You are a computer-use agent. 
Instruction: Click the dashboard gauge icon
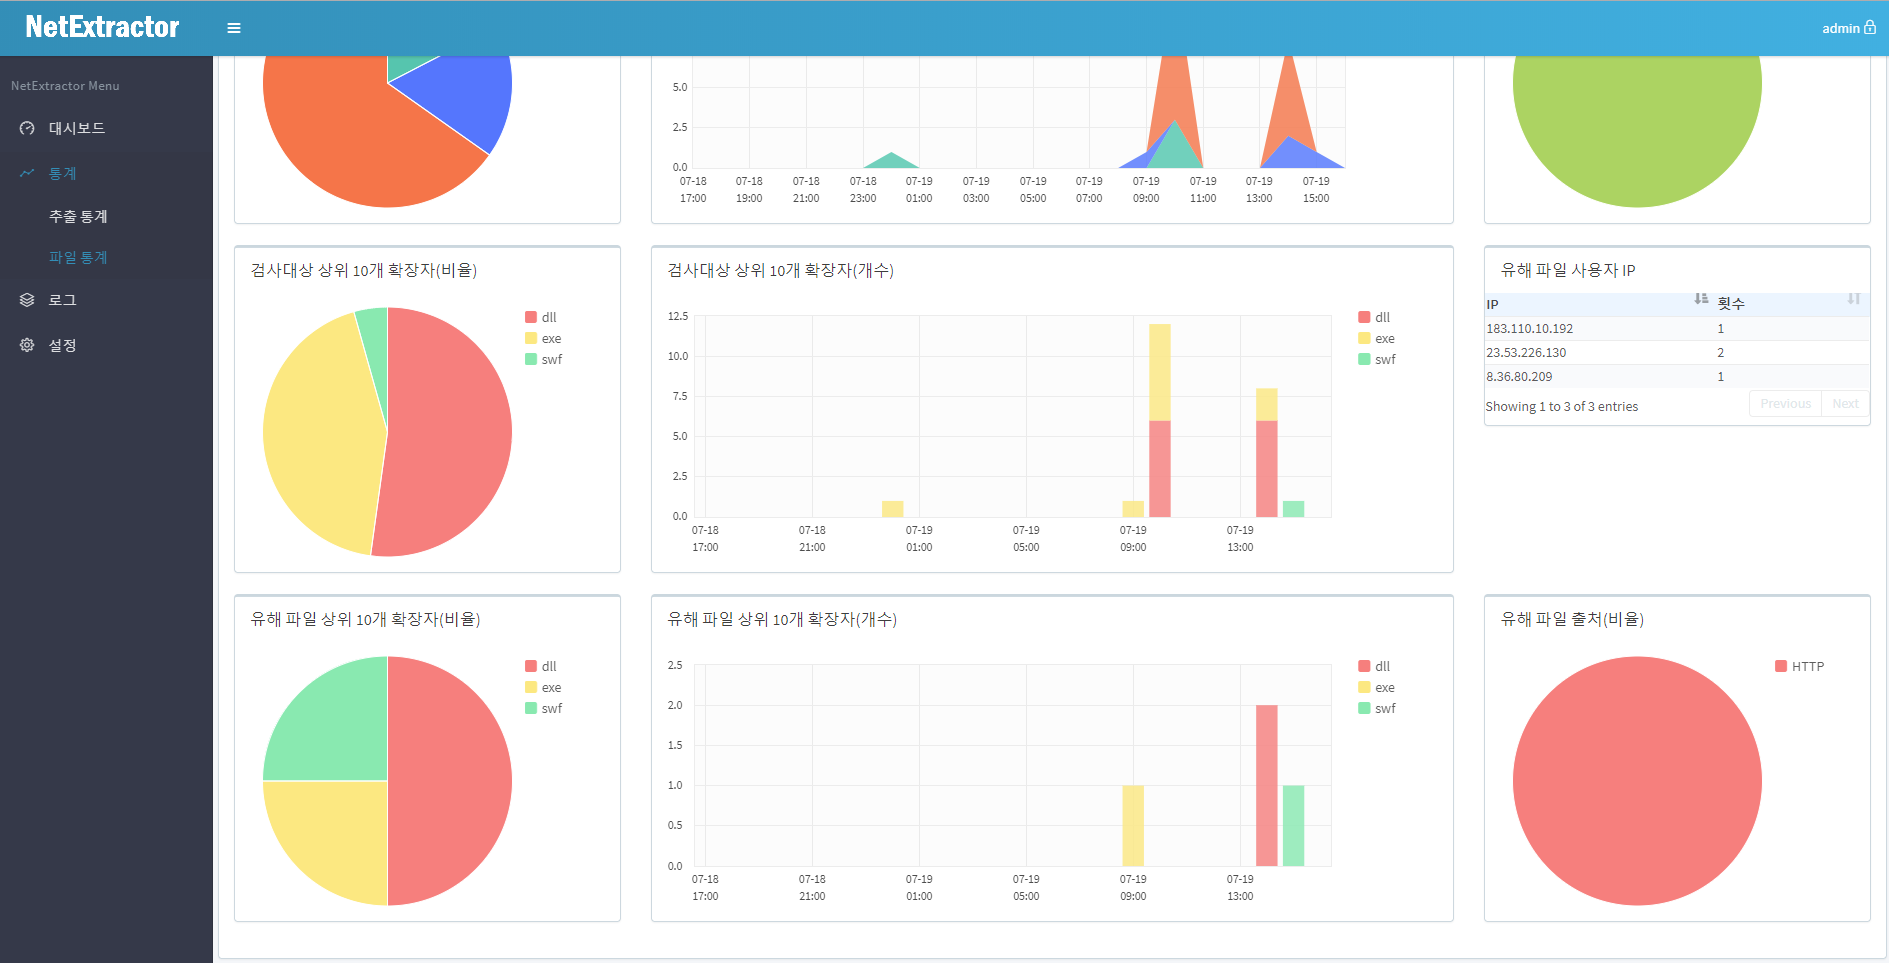[27, 128]
